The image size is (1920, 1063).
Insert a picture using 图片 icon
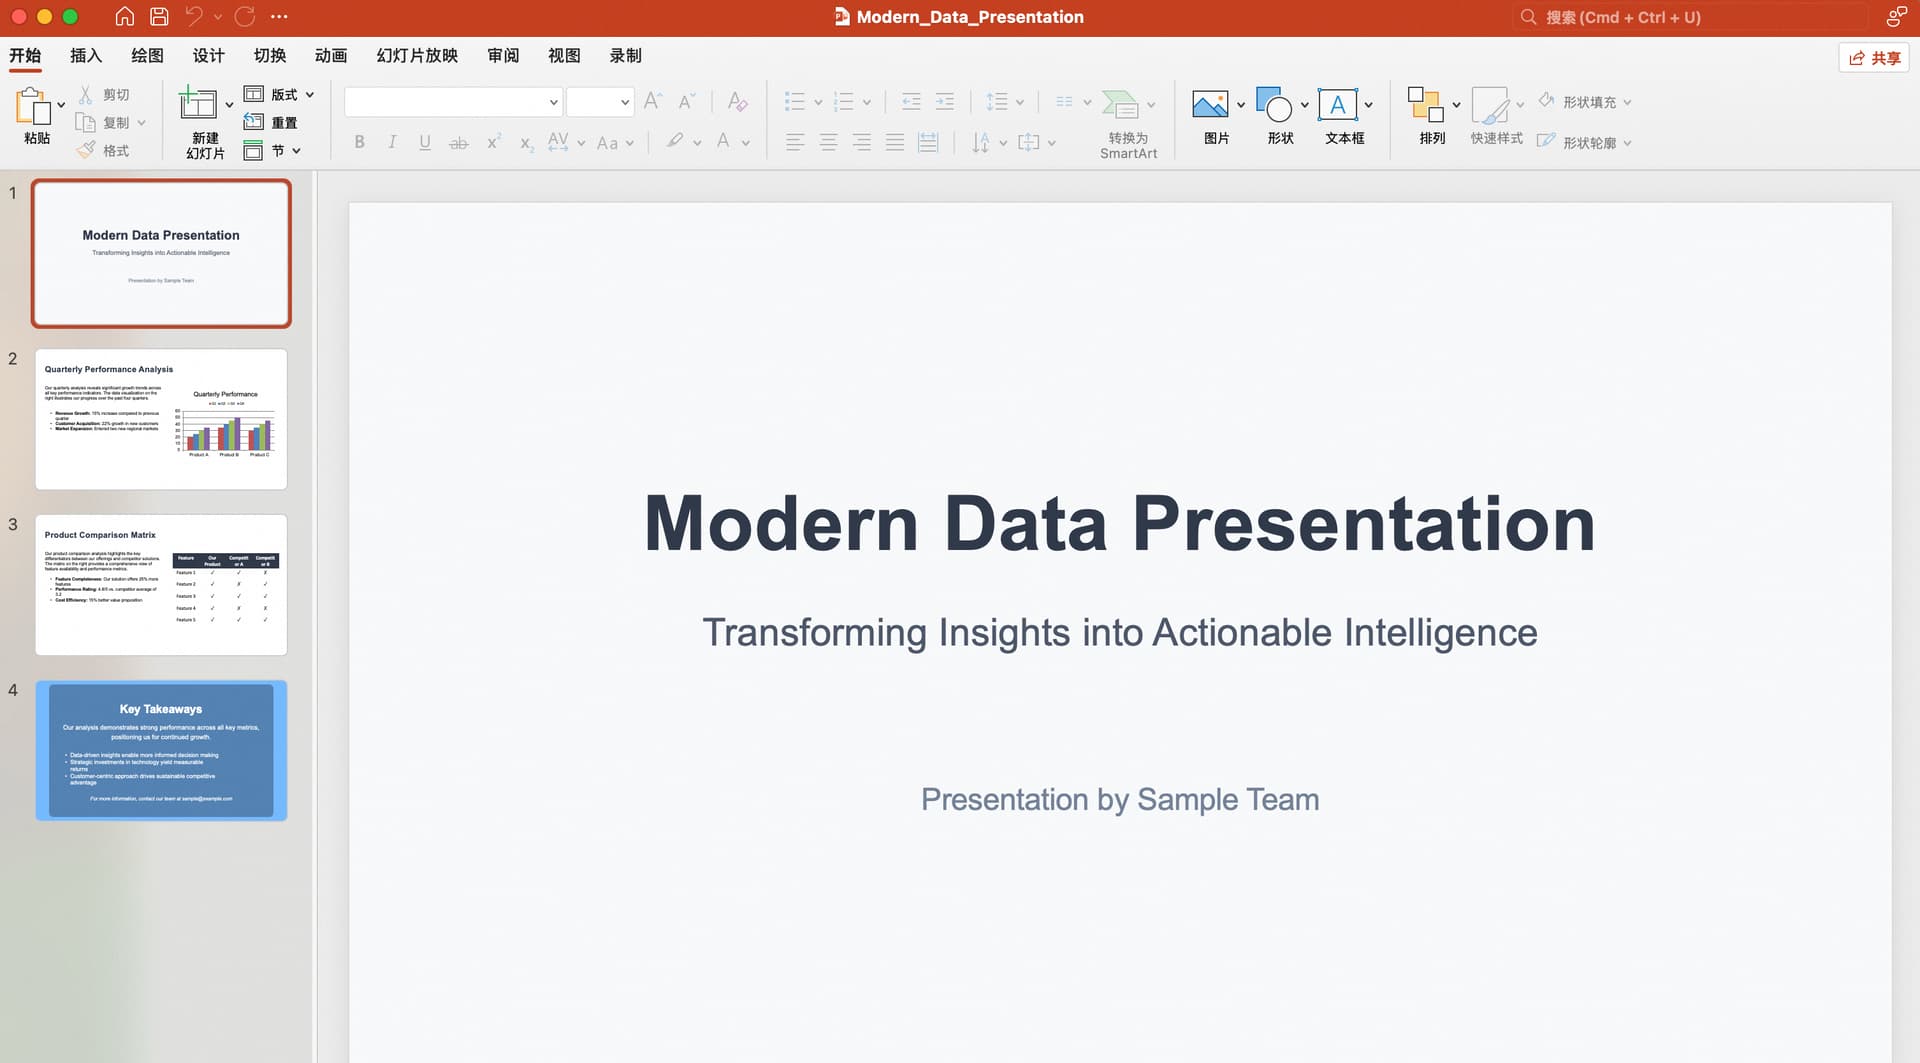coord(1209,105)
